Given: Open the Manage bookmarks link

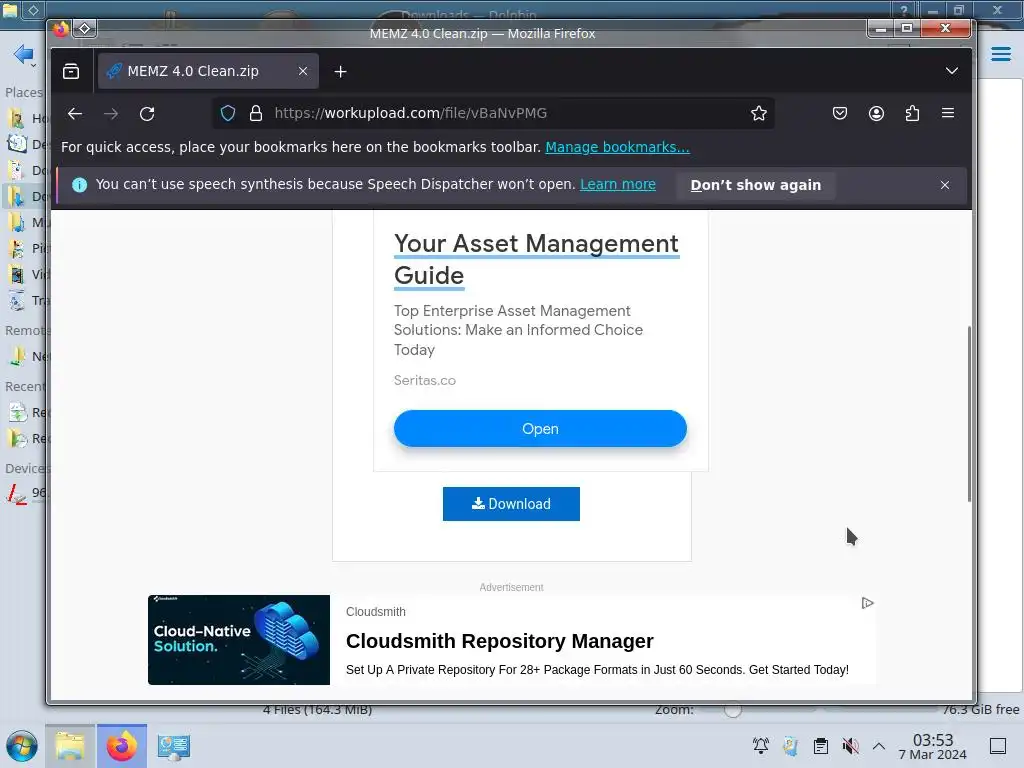Looking at the screenshot, I should click(617, 148).
